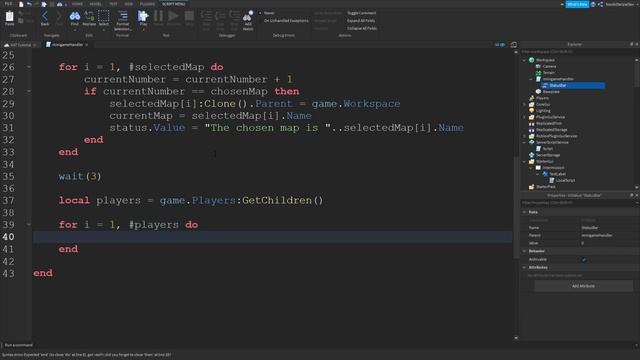Place cursor on empty line 40
640x360 pixels.
coord(273,237)
